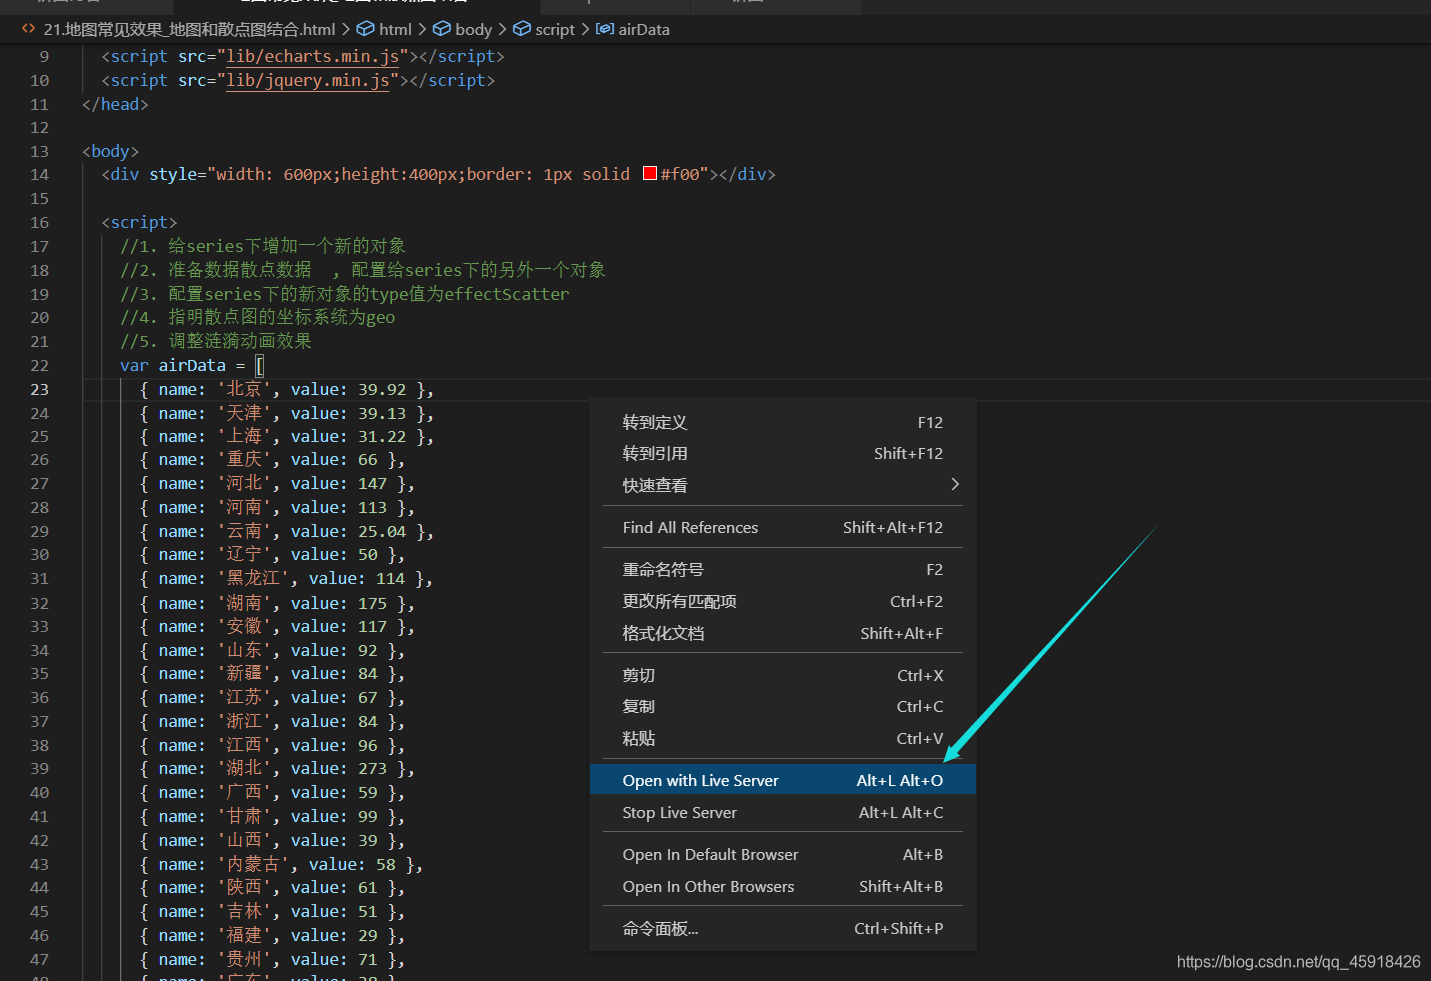Click the '江西' value 96 row

pos(272,745)
